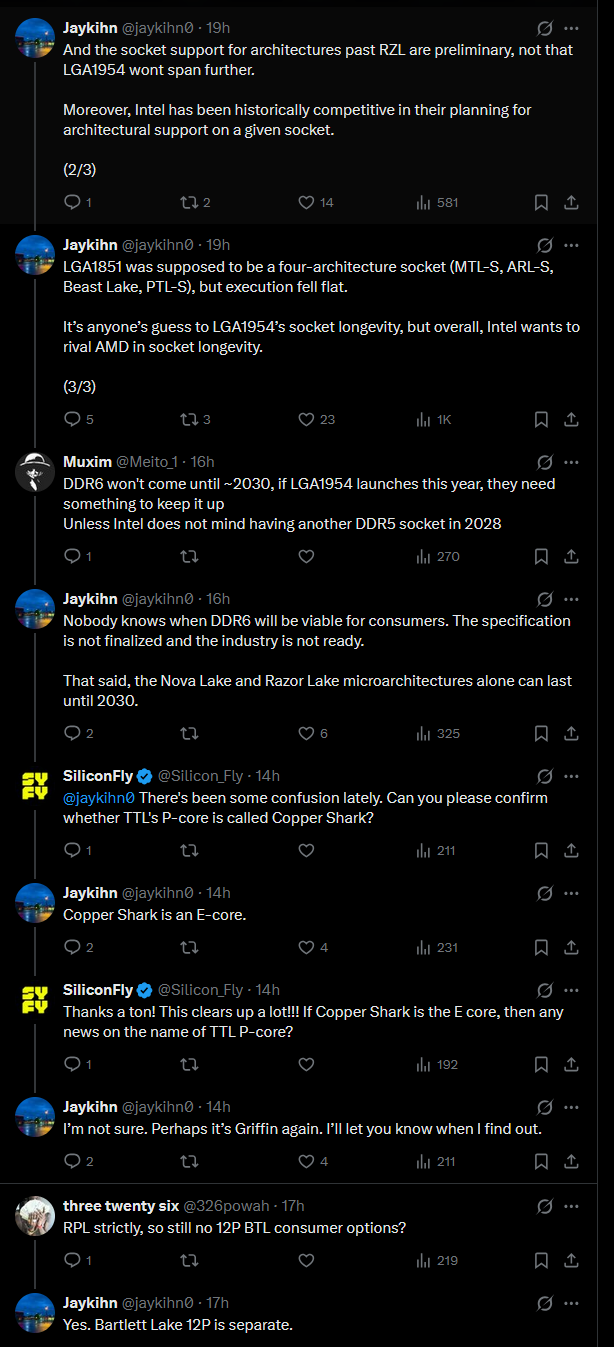
Task: Share SiliconFly's Copper Shark question tweet
Action: (571, 850)
